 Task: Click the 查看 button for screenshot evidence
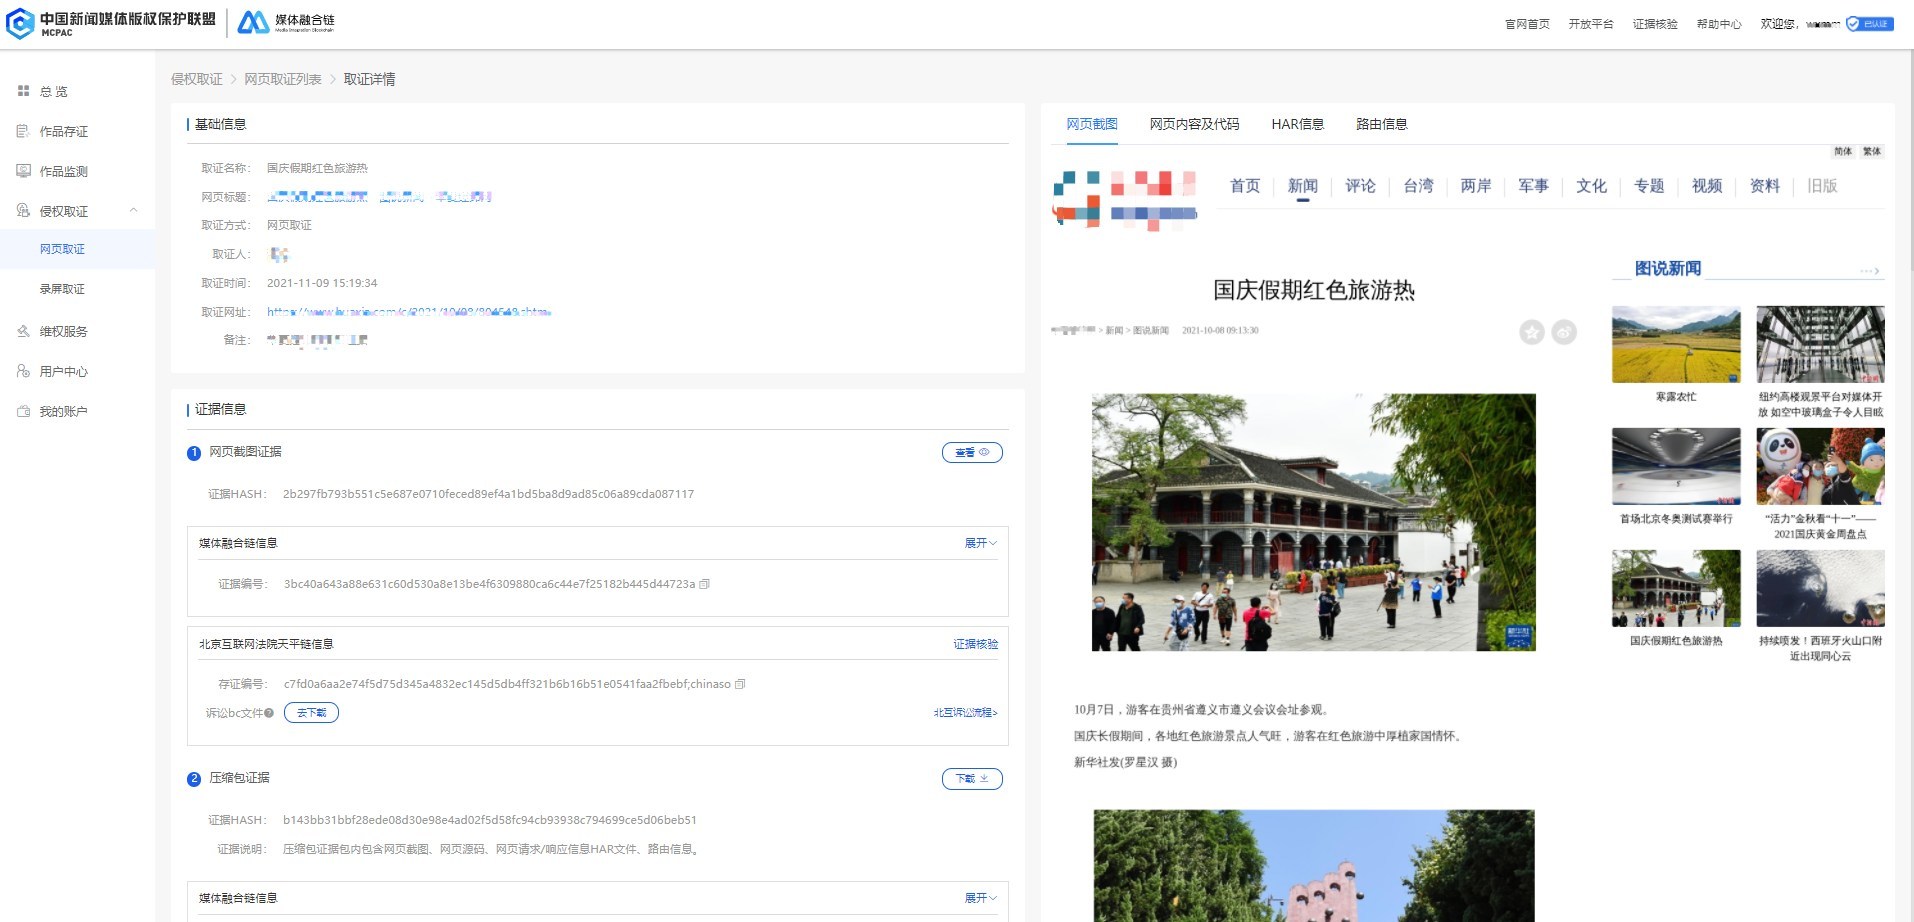pos(971,453)
